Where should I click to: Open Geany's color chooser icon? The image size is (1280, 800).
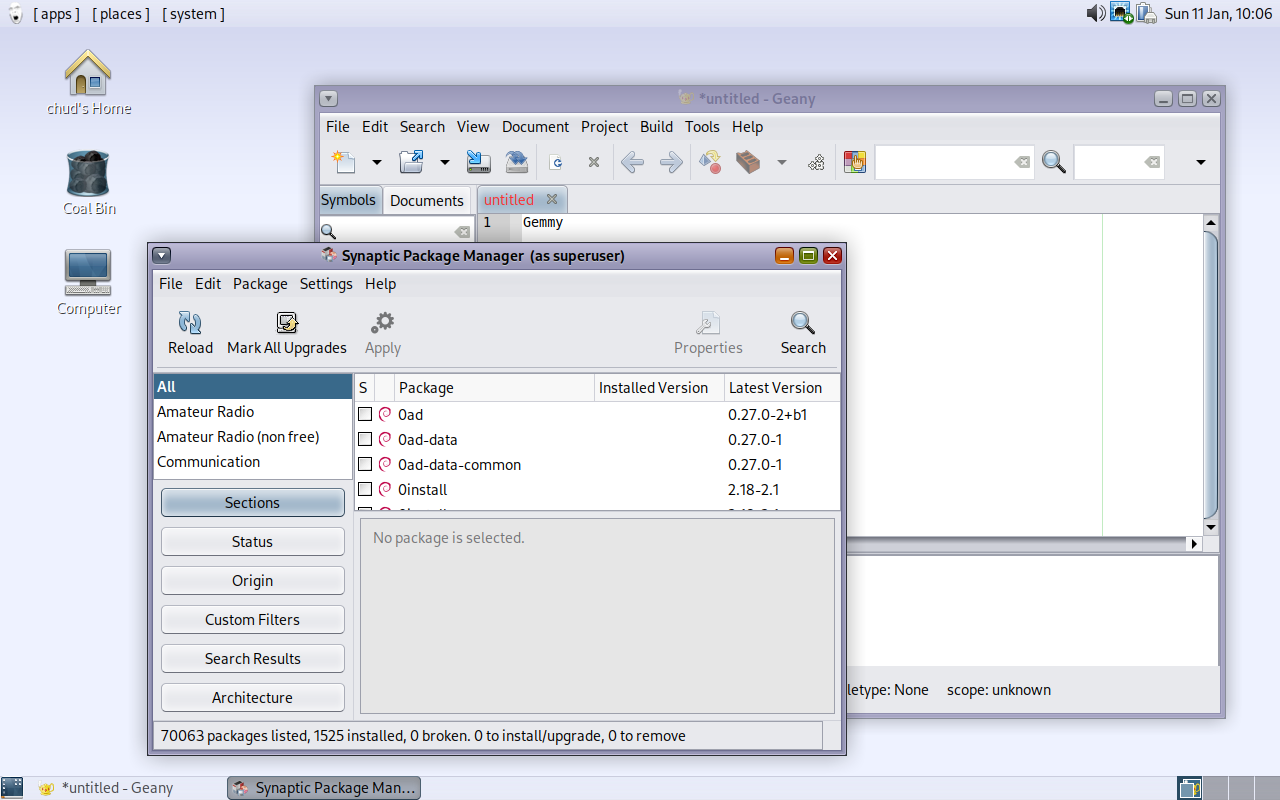coord(854,162)
